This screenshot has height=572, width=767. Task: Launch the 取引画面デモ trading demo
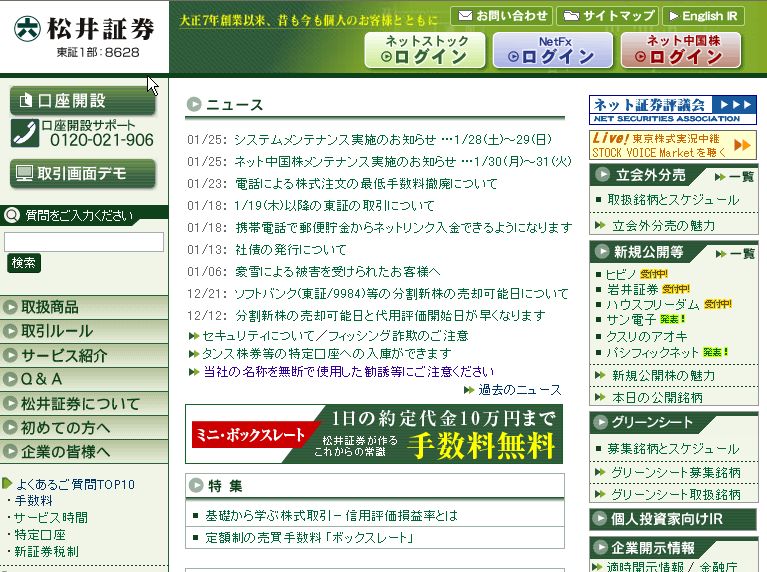(x=70, y=173)
